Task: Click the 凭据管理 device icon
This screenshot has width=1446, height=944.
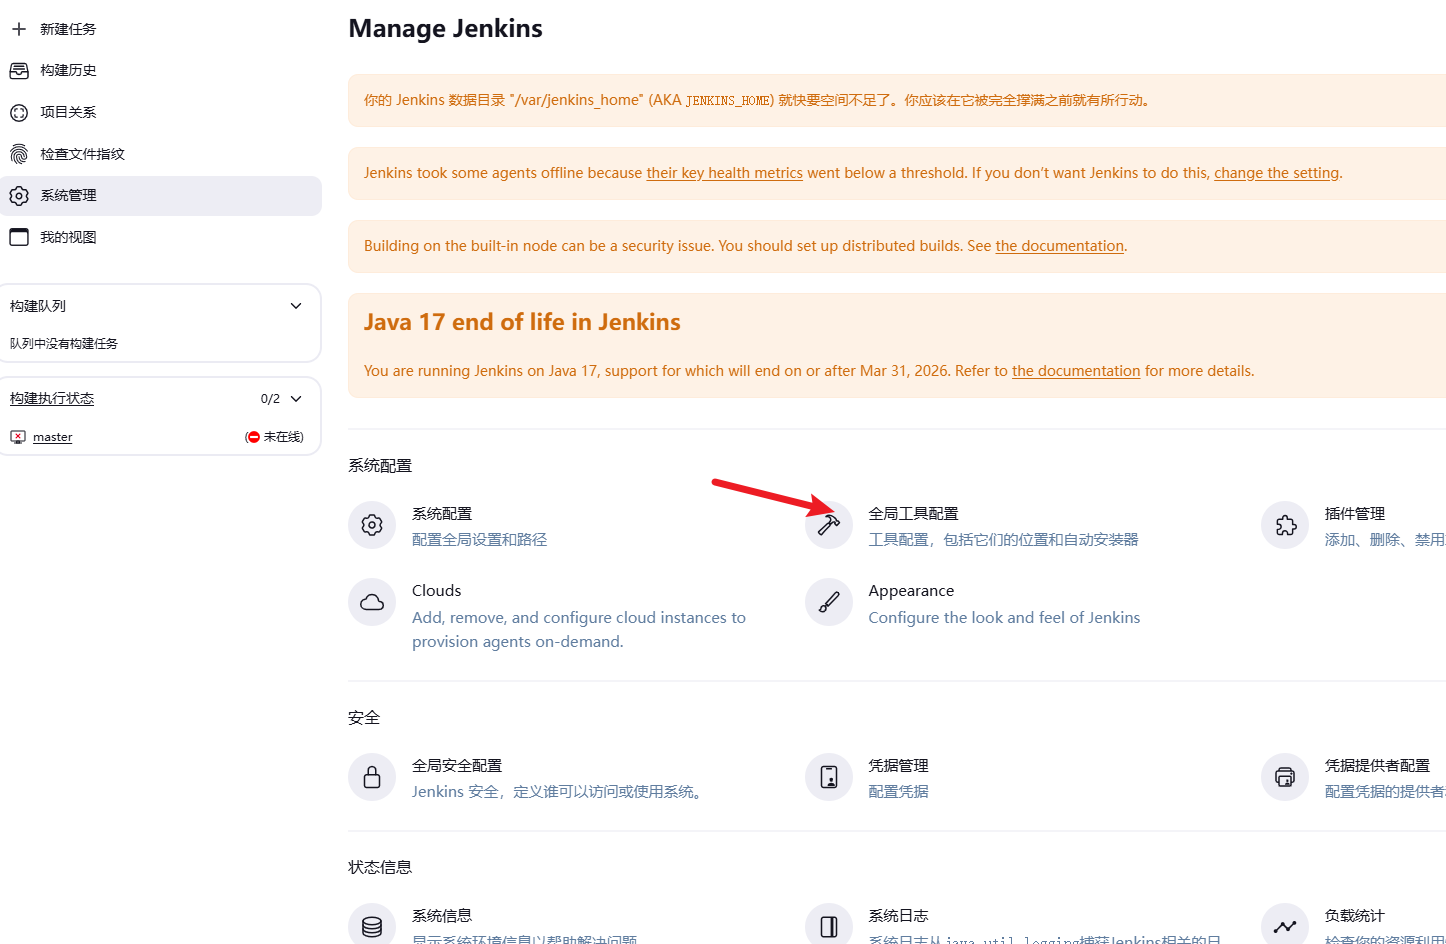Action: click(829, 777)
